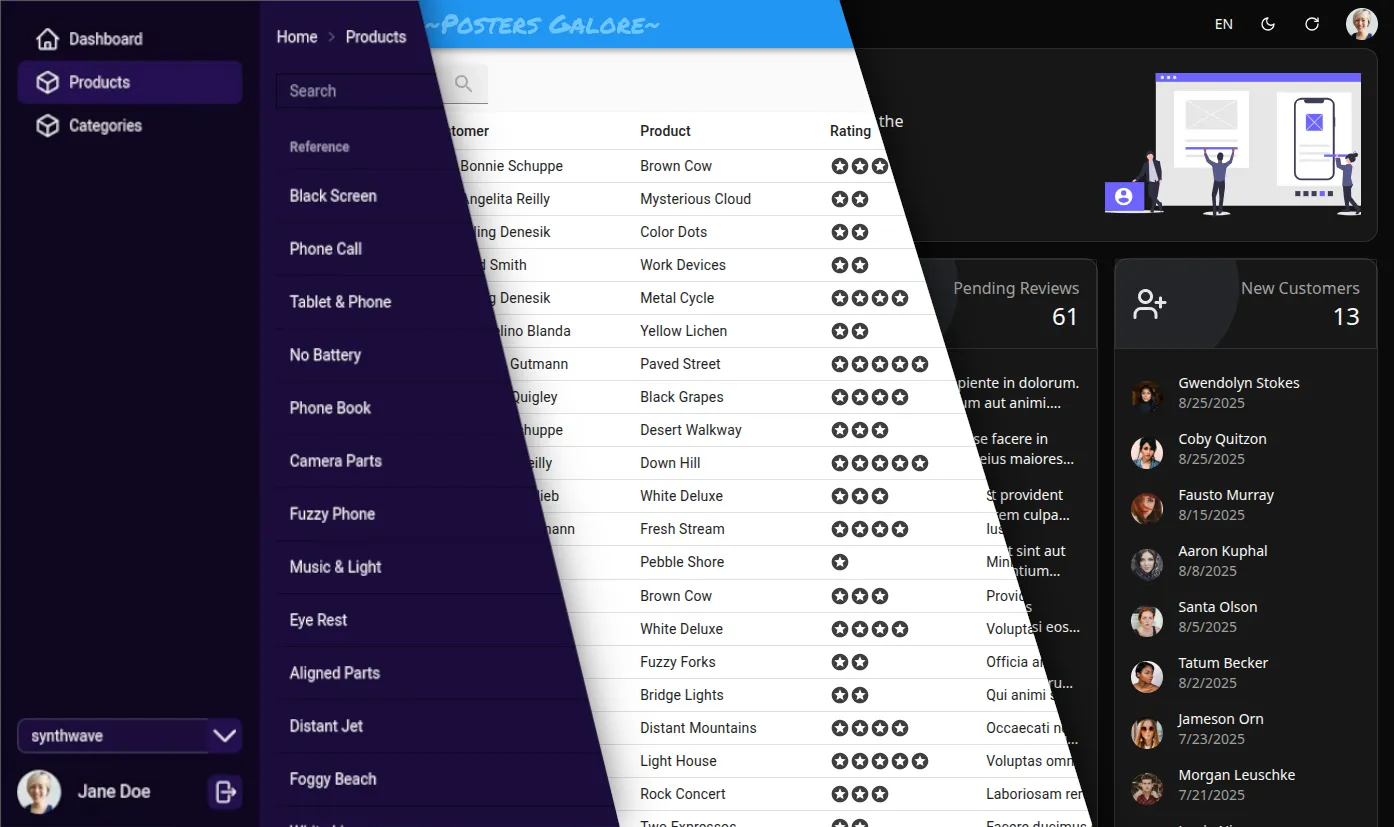Expand theme list with the chevron arrow
The height and width of the screenshot is (827, 1394).
tap(225, 736)
